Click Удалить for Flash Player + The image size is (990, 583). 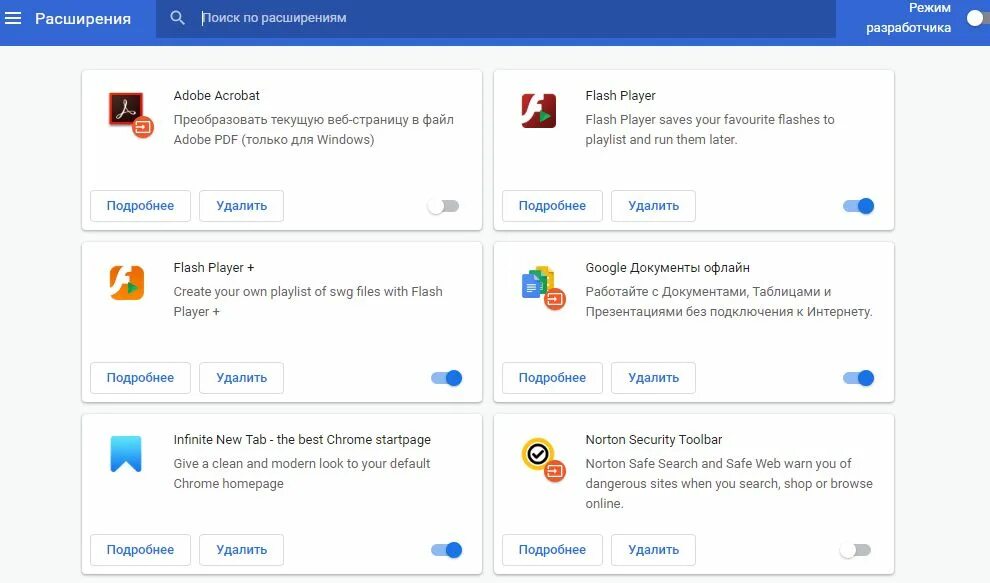pos(241,378)
